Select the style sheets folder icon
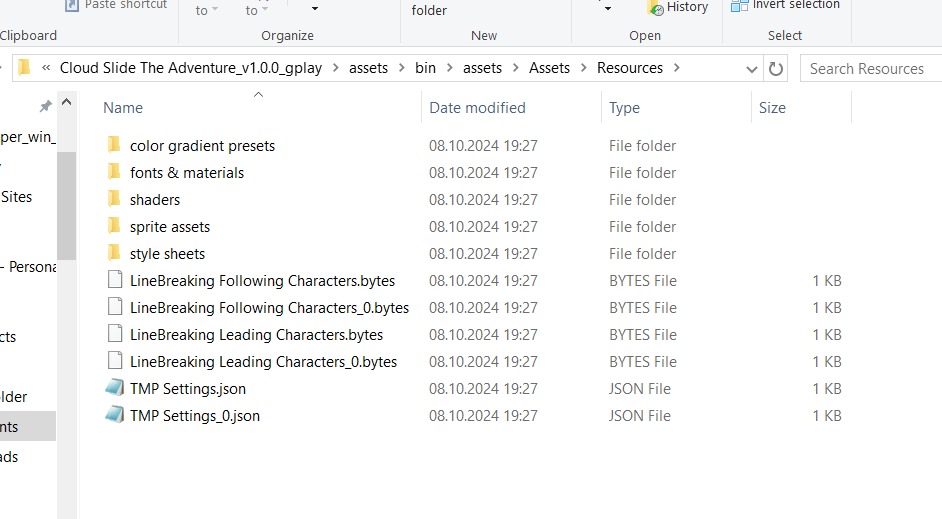 pos(114,253)
